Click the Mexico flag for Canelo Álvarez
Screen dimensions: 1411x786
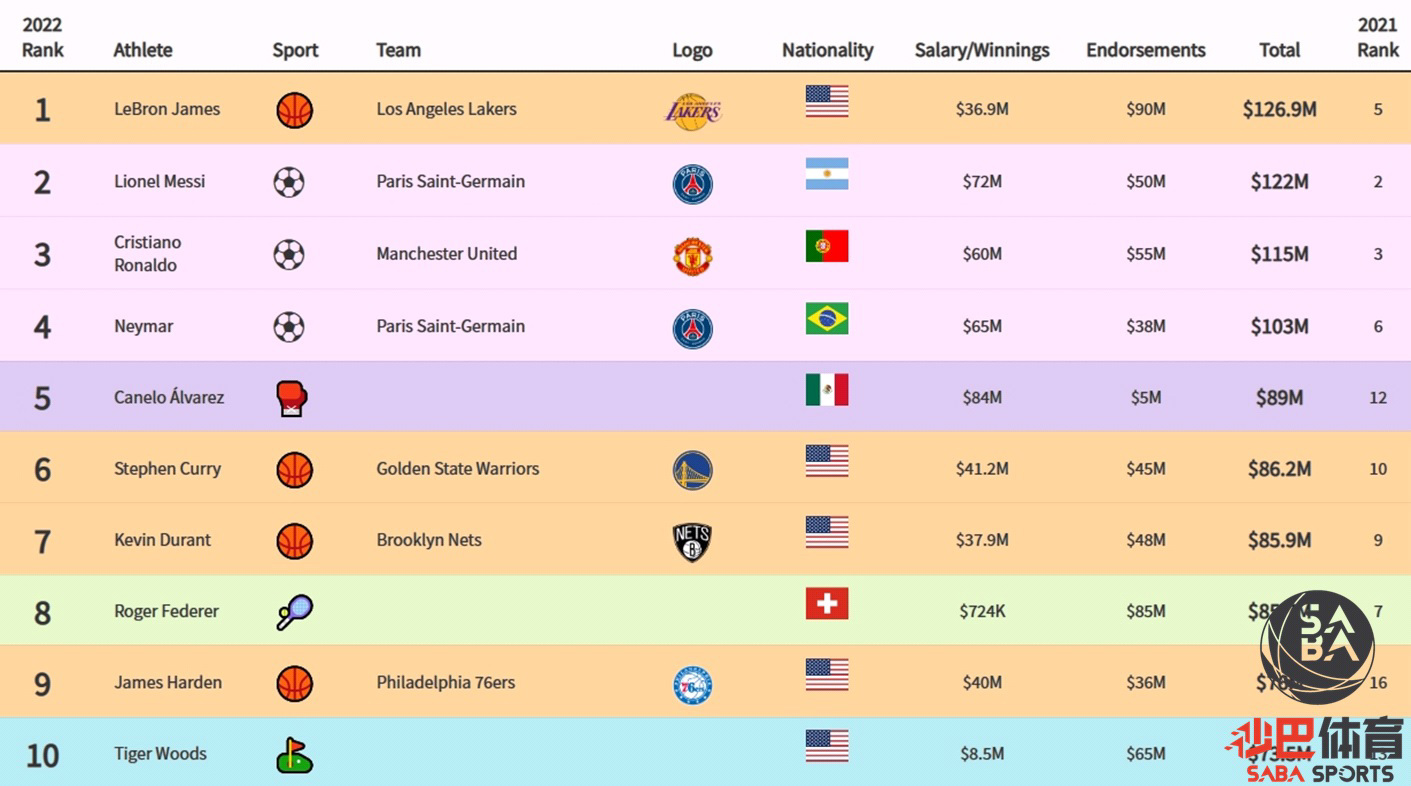(827, 389)
